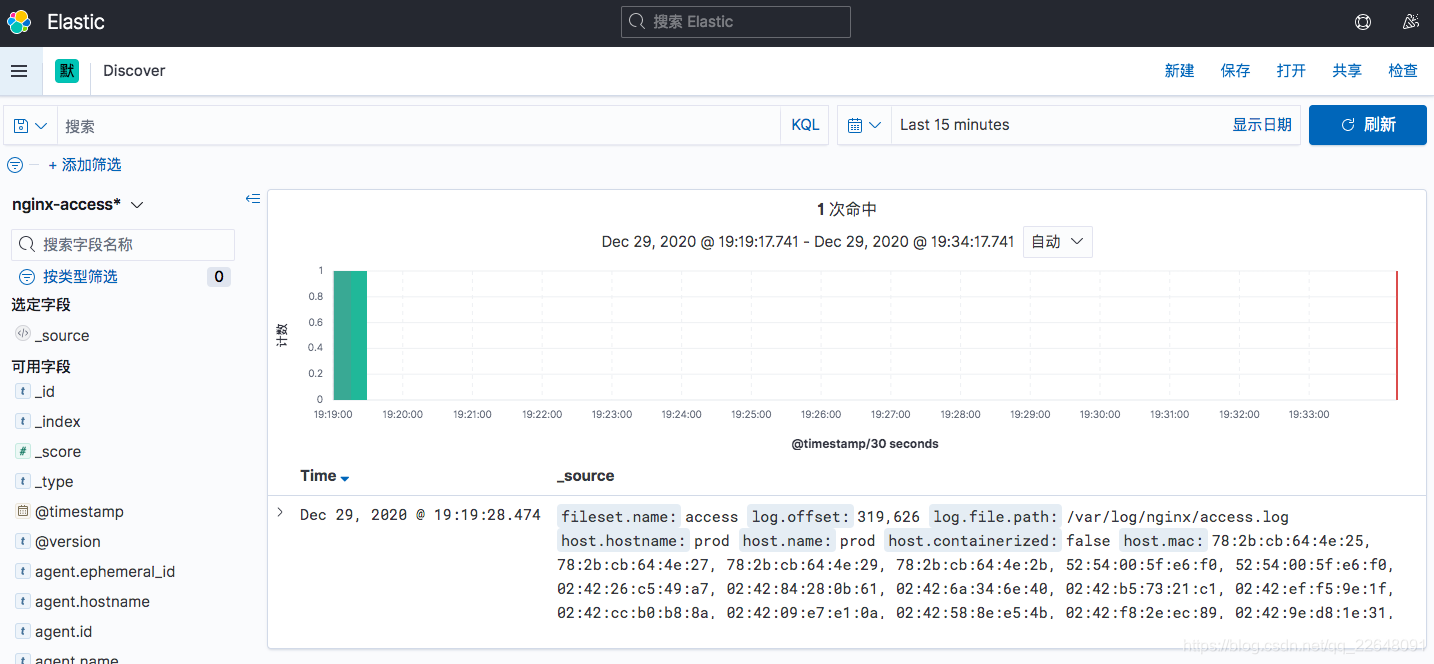Click Add filter link
The image size is (1434, 664).
(85, 165)
